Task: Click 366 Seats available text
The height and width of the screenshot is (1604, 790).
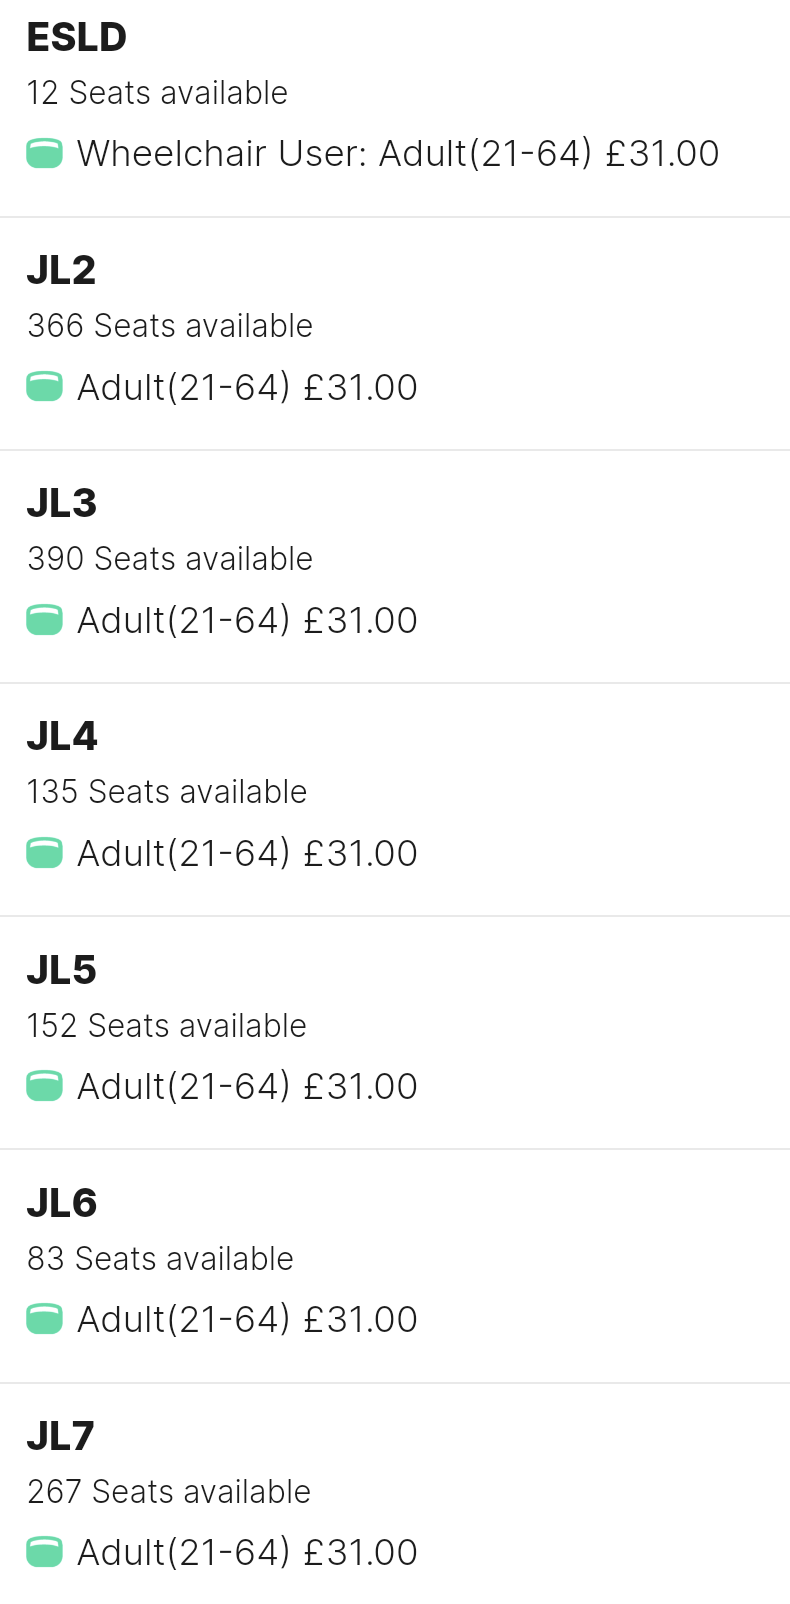Action: (170, 326)
